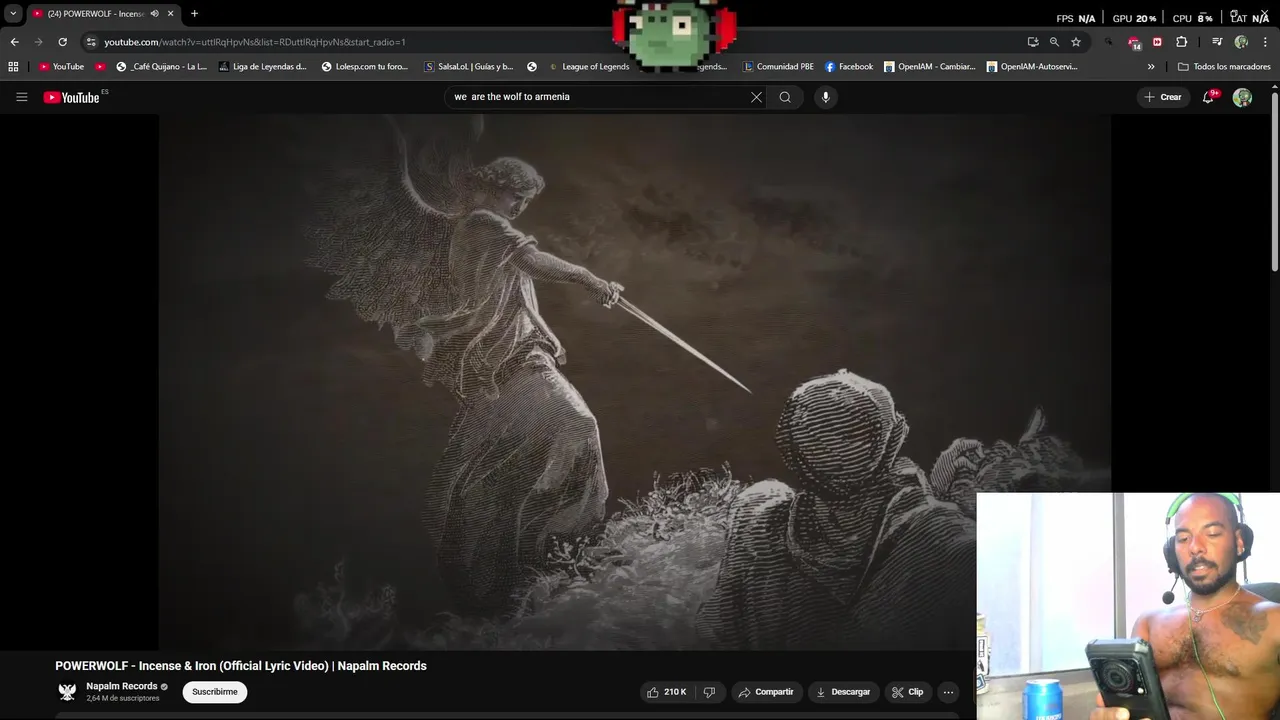Click the Compartir share button
Viewport: 1280px width, 720px height.
[765, 692]
